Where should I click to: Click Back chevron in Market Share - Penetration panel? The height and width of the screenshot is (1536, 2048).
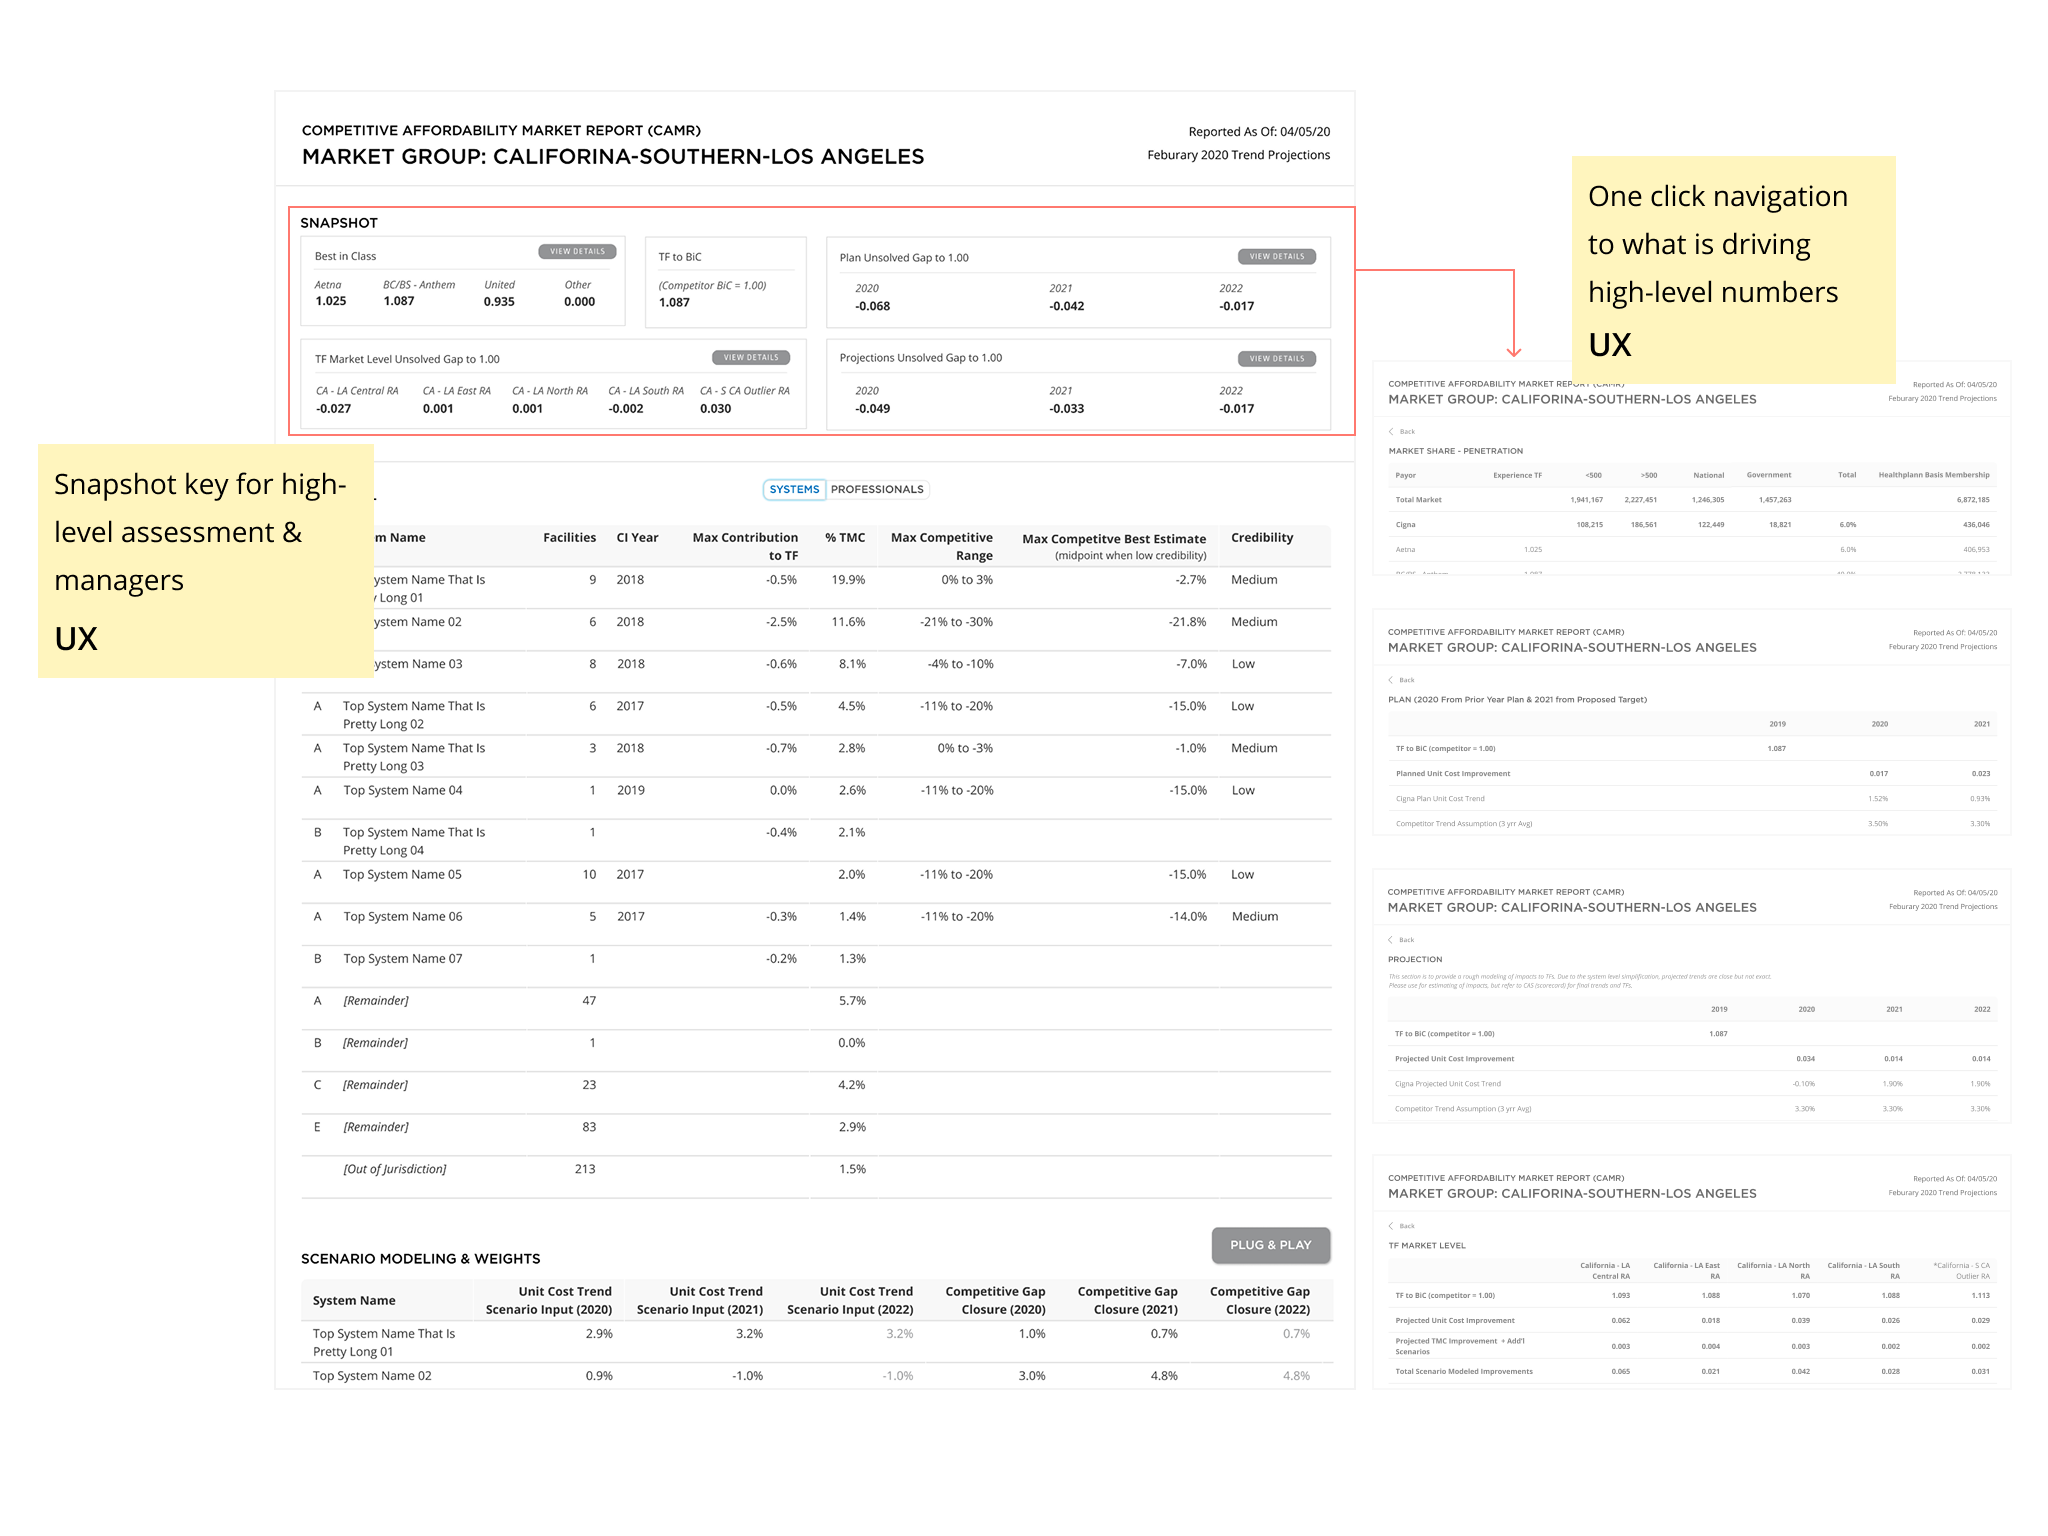(x=1391, y=432)
